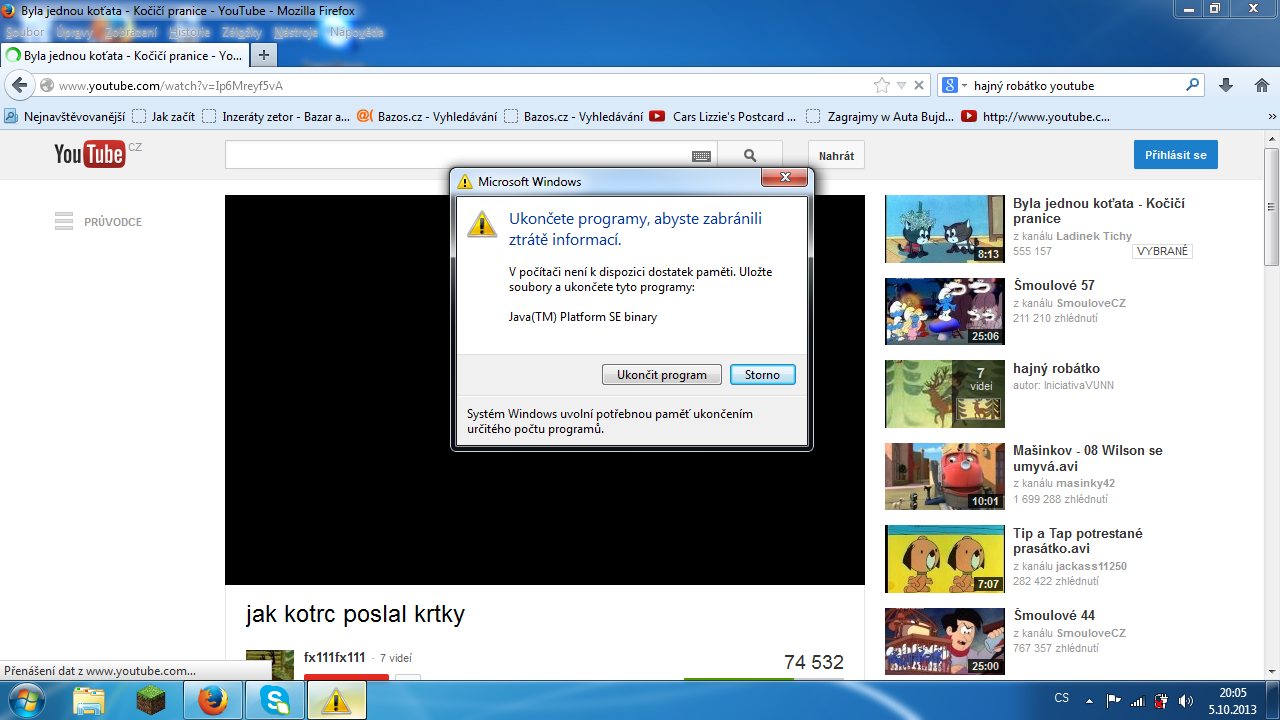1280x720 pixels.
Task: Click the Byla jednou koťata video thumbnail
Action: [x=945, y=229]
